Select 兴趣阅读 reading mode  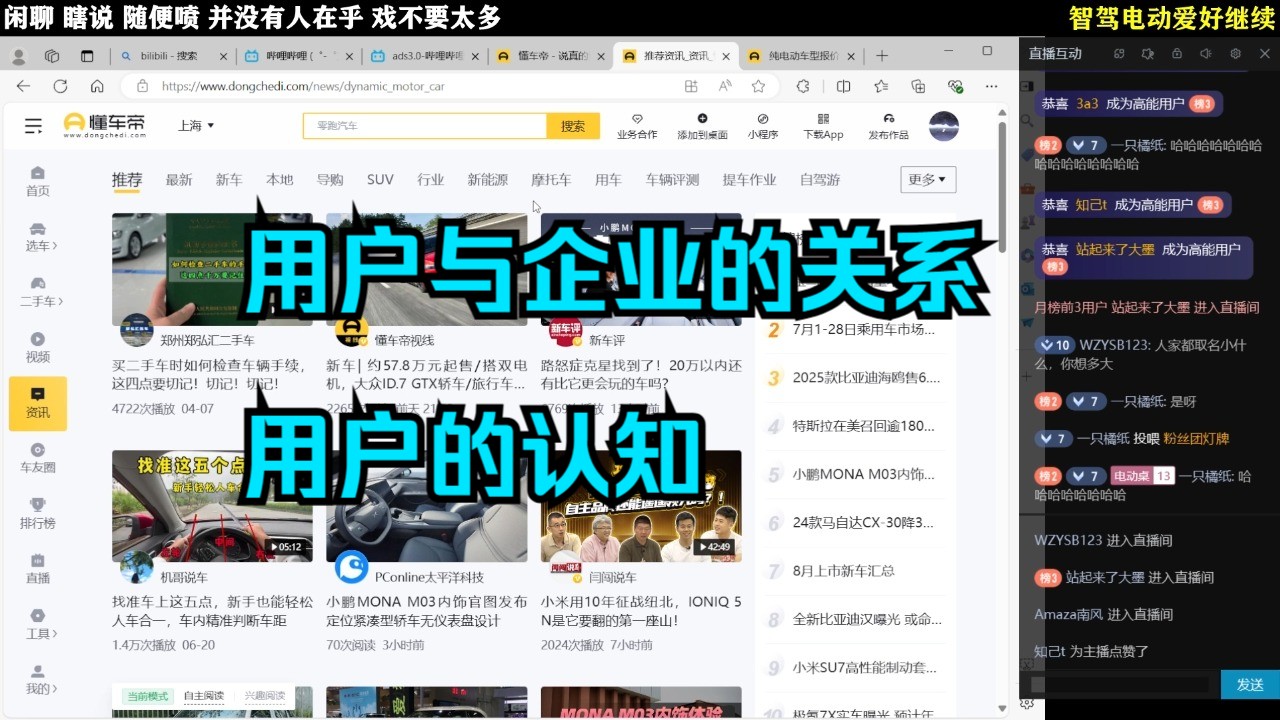coord(265,696)
